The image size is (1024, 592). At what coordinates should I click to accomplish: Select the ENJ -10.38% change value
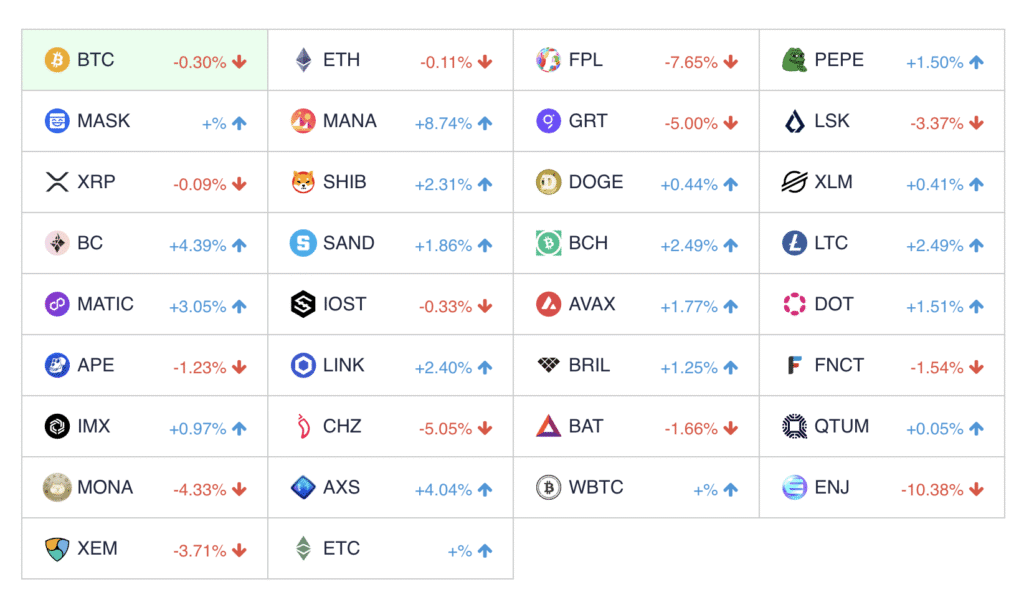click(932, 490)
